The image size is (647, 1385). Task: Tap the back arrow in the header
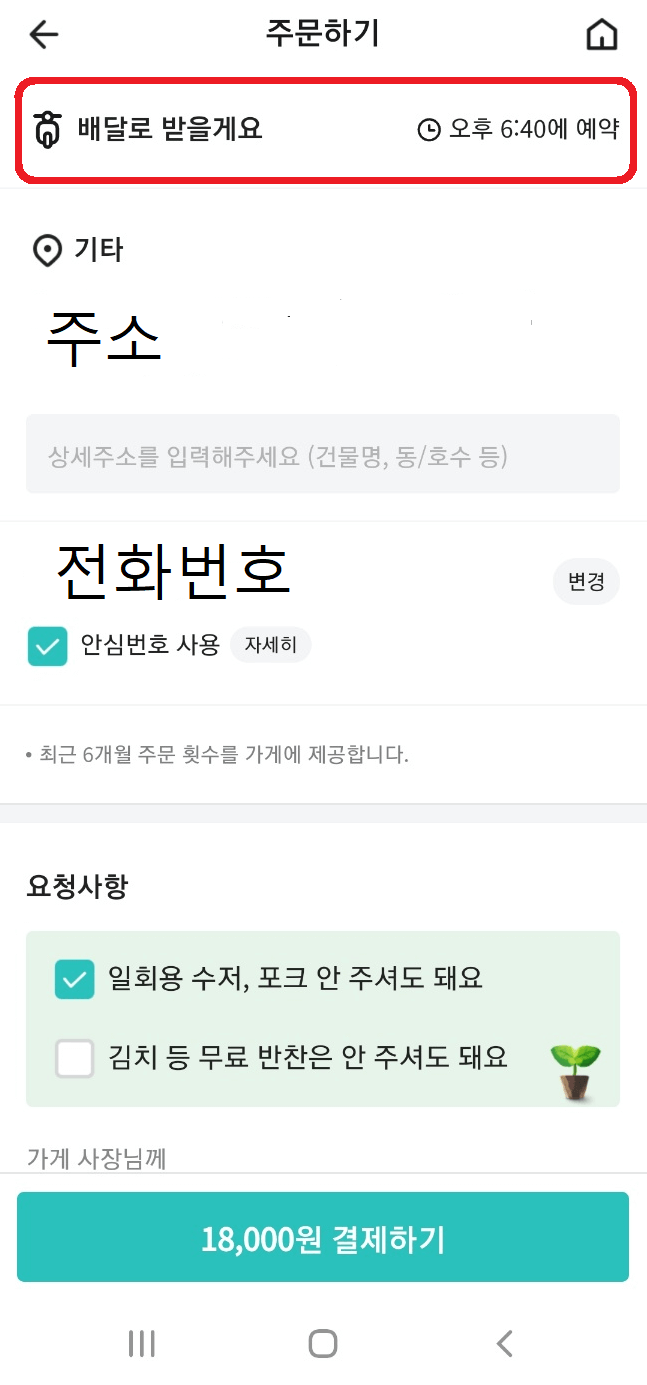pos(42,33)
